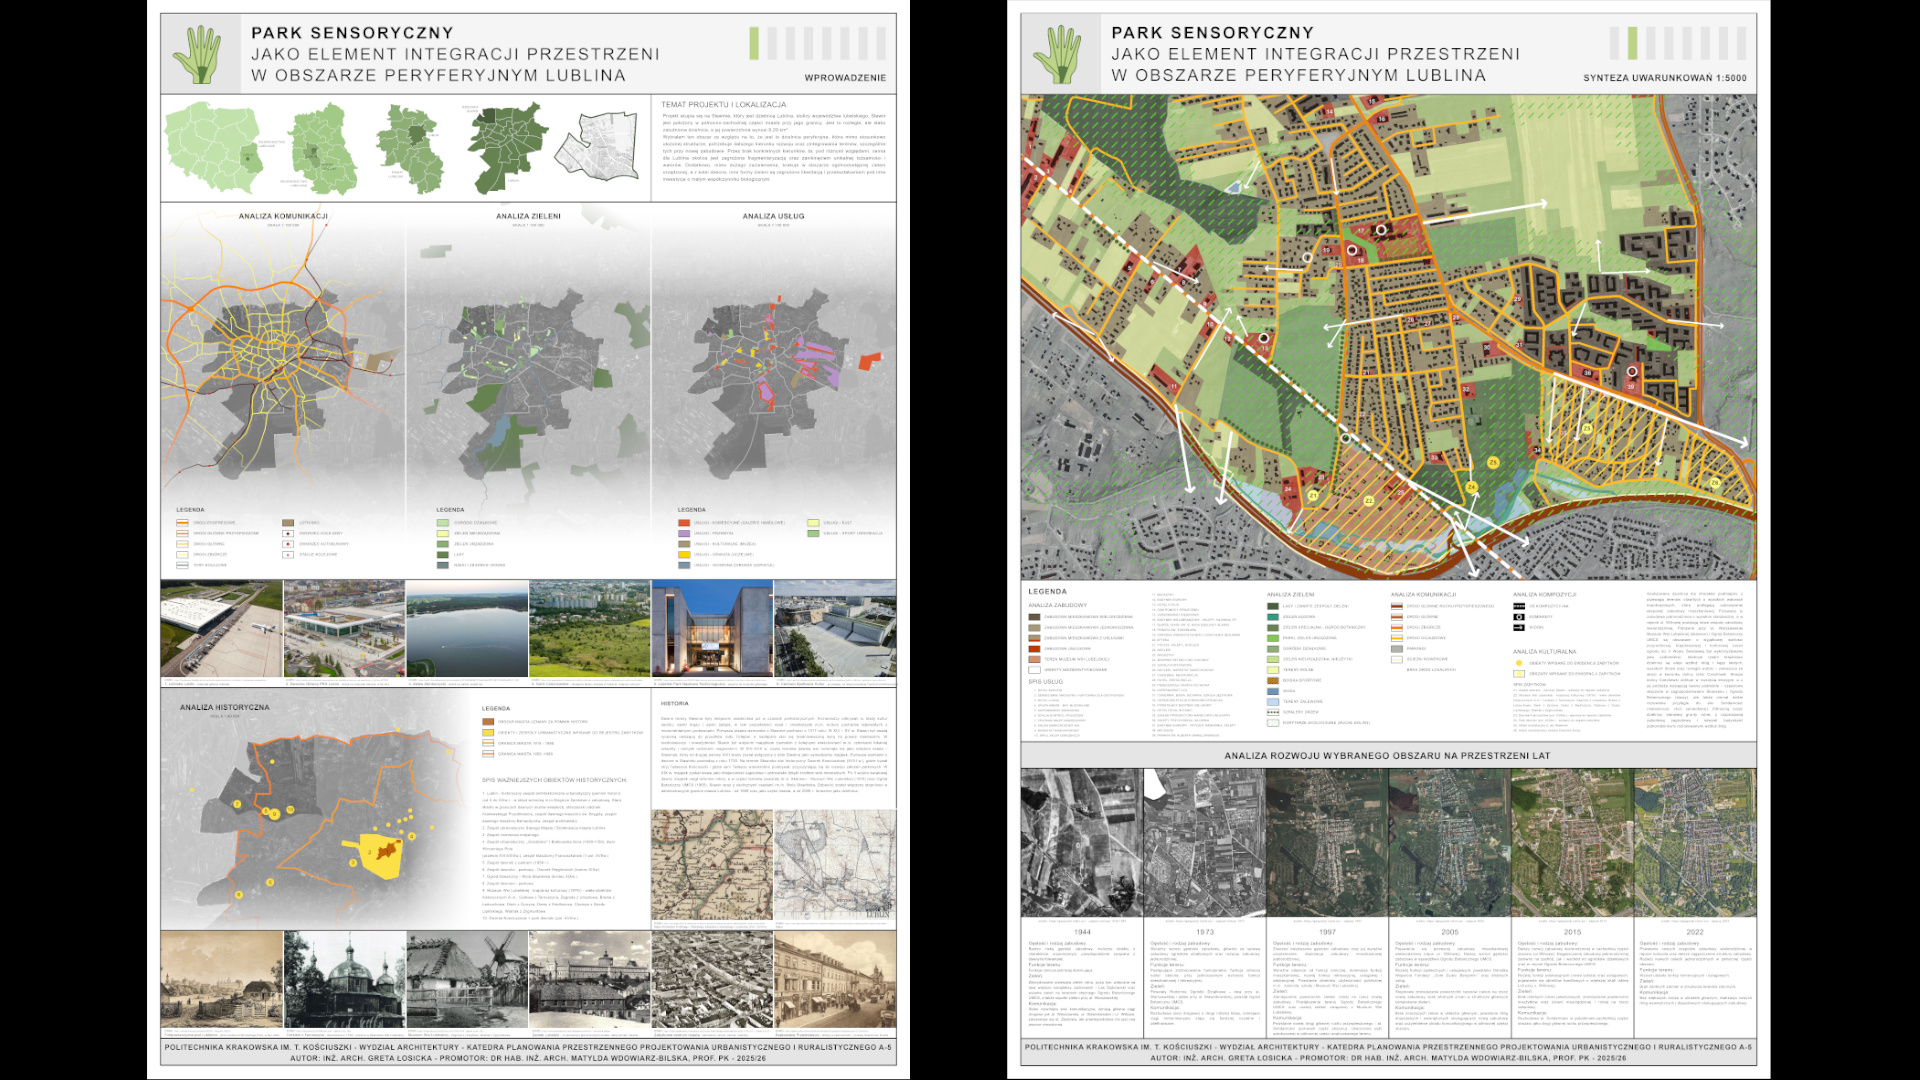Image resolution: width=1920 pixels, height=1080 pixels.
Task: Click the Wprowadzenie label in left header
Action: tap(845, 78)
